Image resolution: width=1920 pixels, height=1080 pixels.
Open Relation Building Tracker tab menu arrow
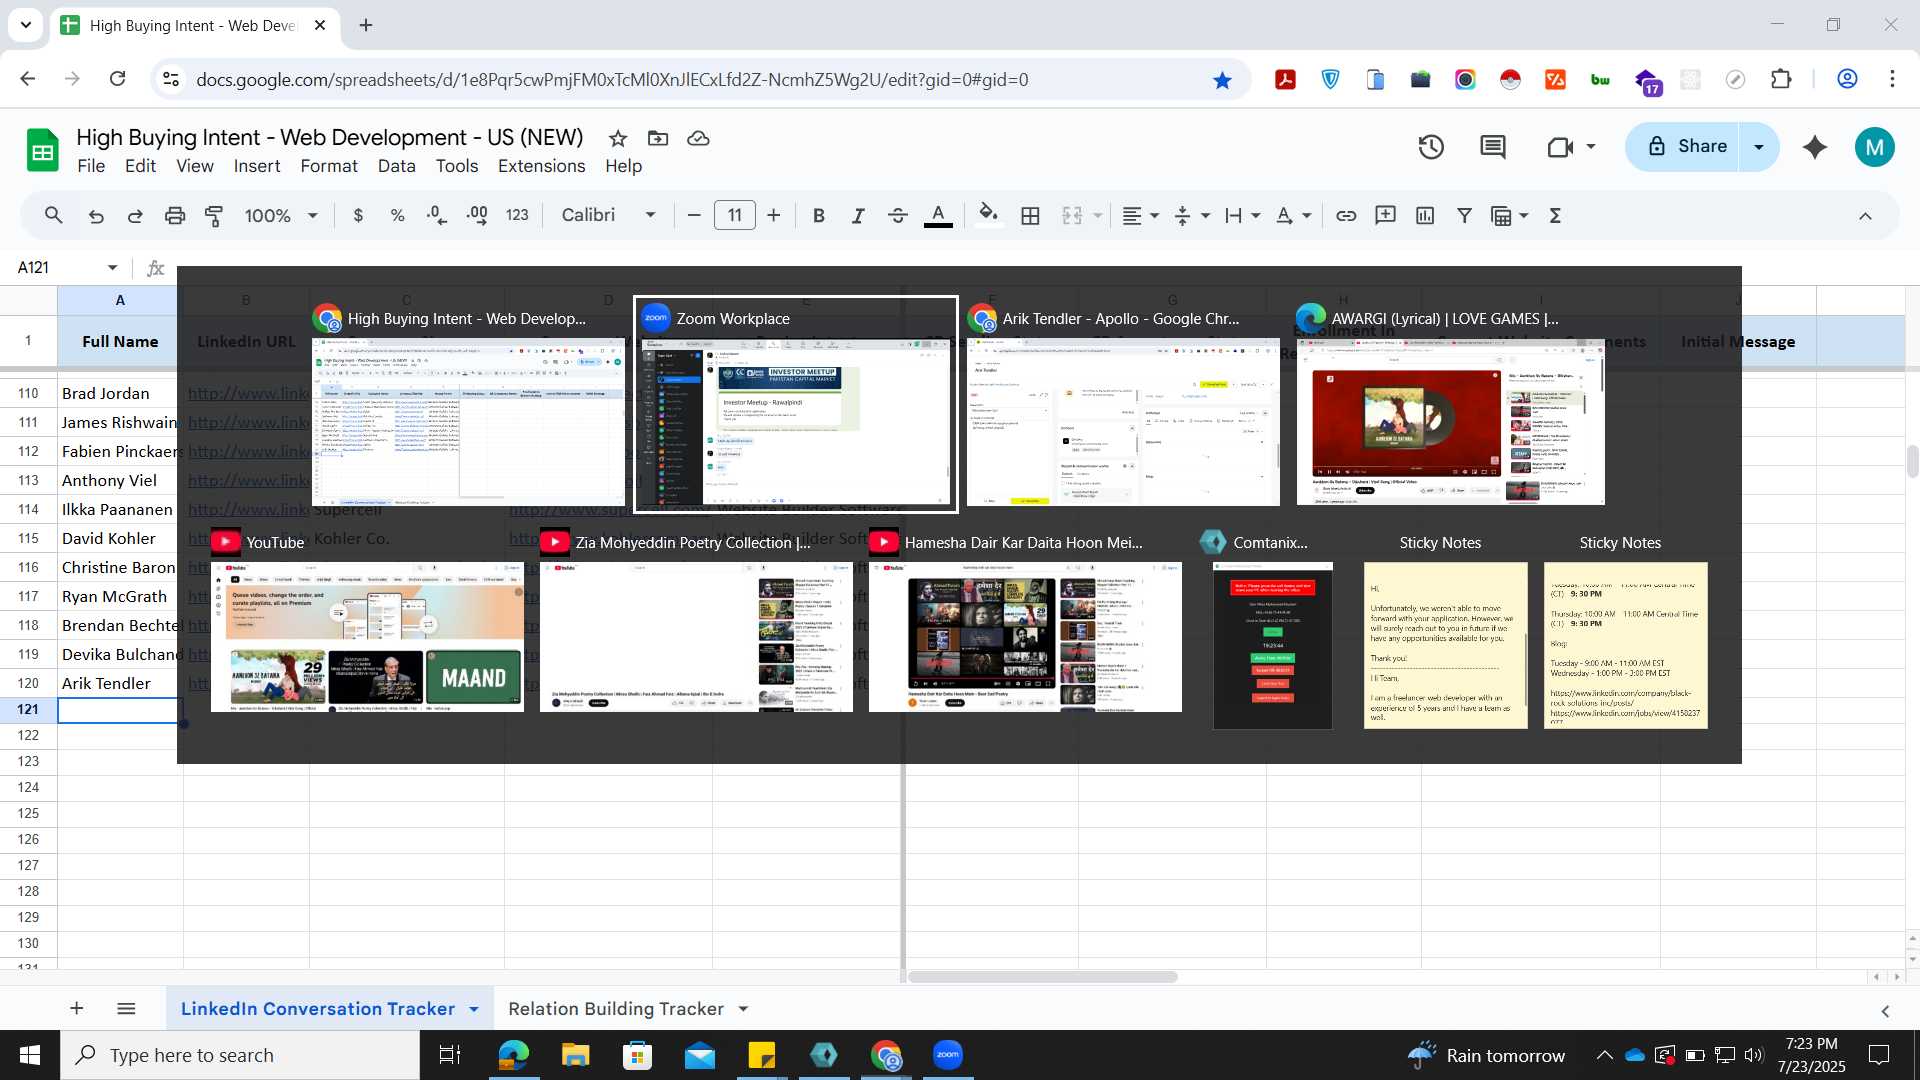pos(743,1009)
